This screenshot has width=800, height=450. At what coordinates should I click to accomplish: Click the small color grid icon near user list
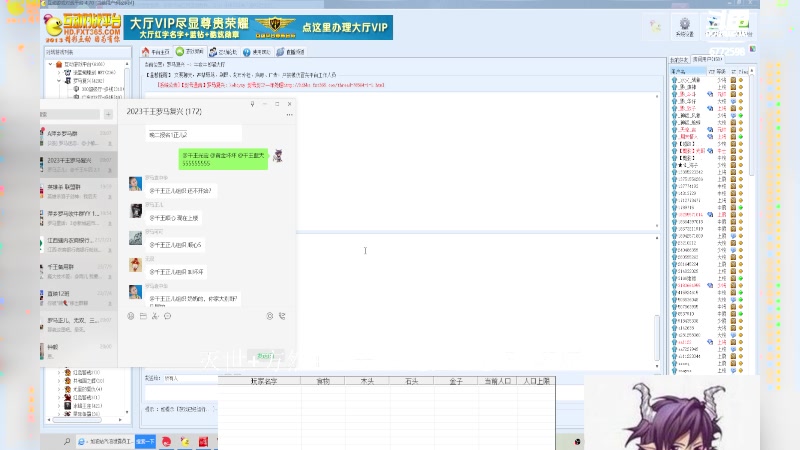(753, 49)
